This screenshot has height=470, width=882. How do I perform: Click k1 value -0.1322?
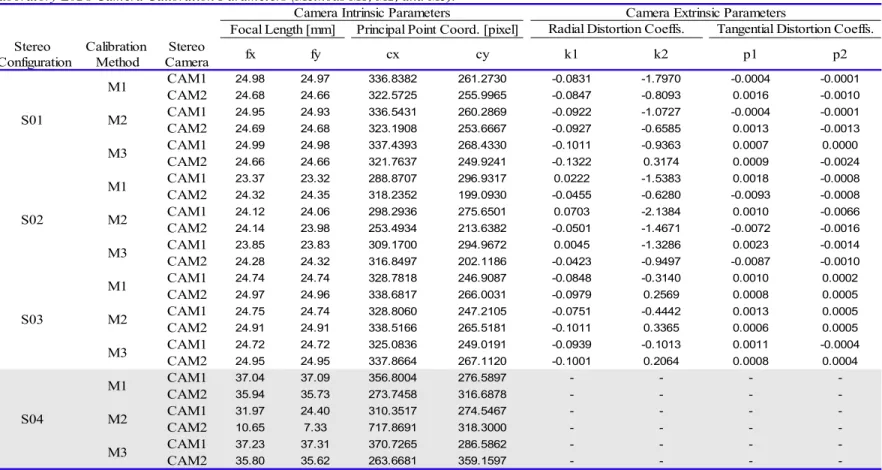[572, 162]
